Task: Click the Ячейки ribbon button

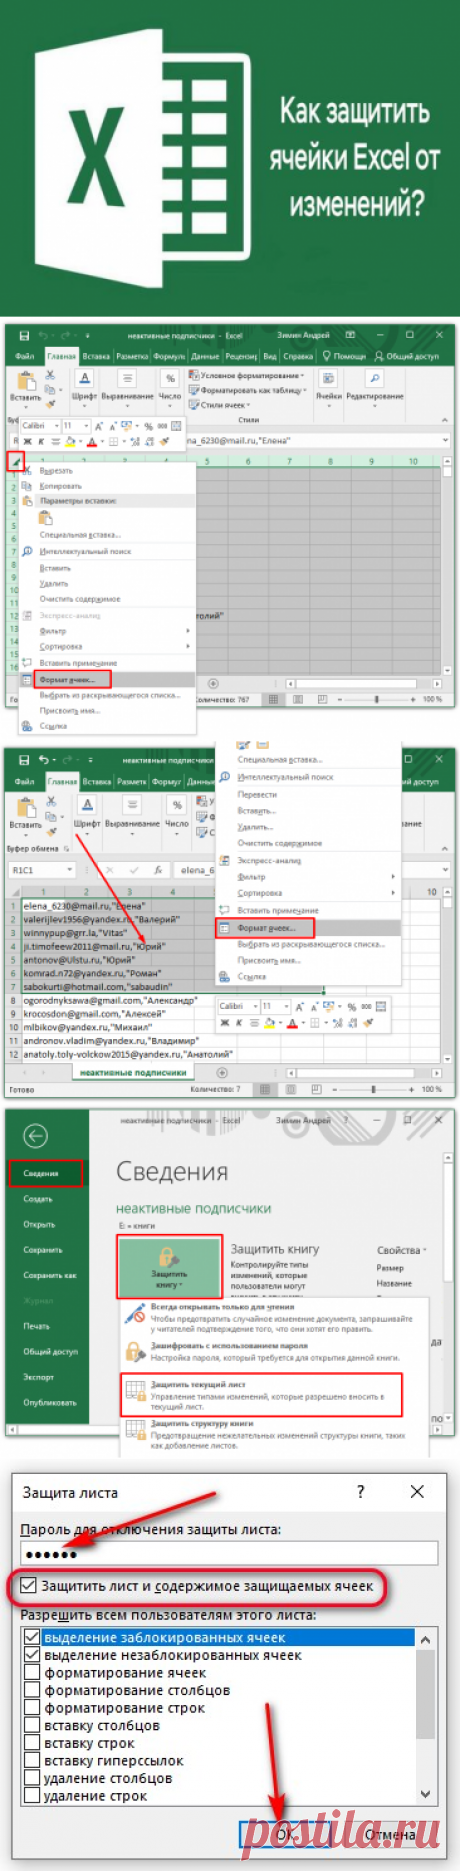Action: 329,385
